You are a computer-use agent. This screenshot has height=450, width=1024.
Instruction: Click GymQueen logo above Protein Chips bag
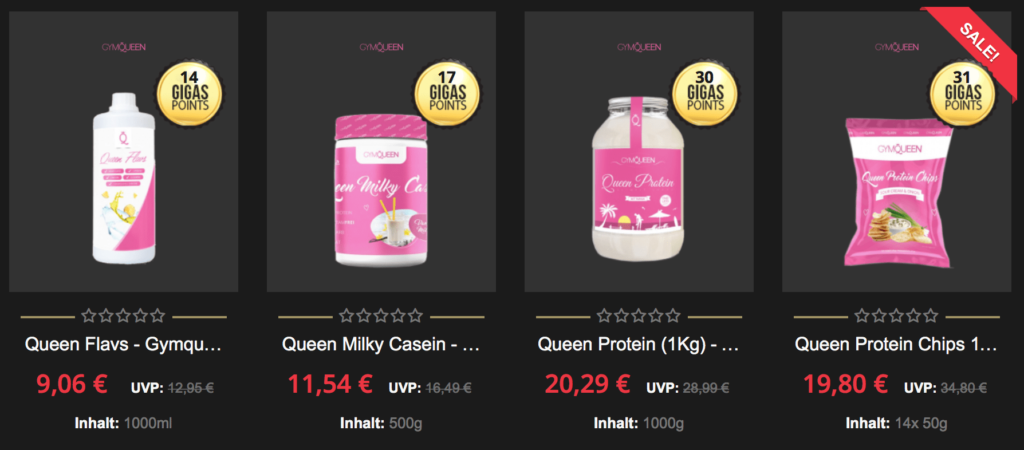(x=896, y=47)
